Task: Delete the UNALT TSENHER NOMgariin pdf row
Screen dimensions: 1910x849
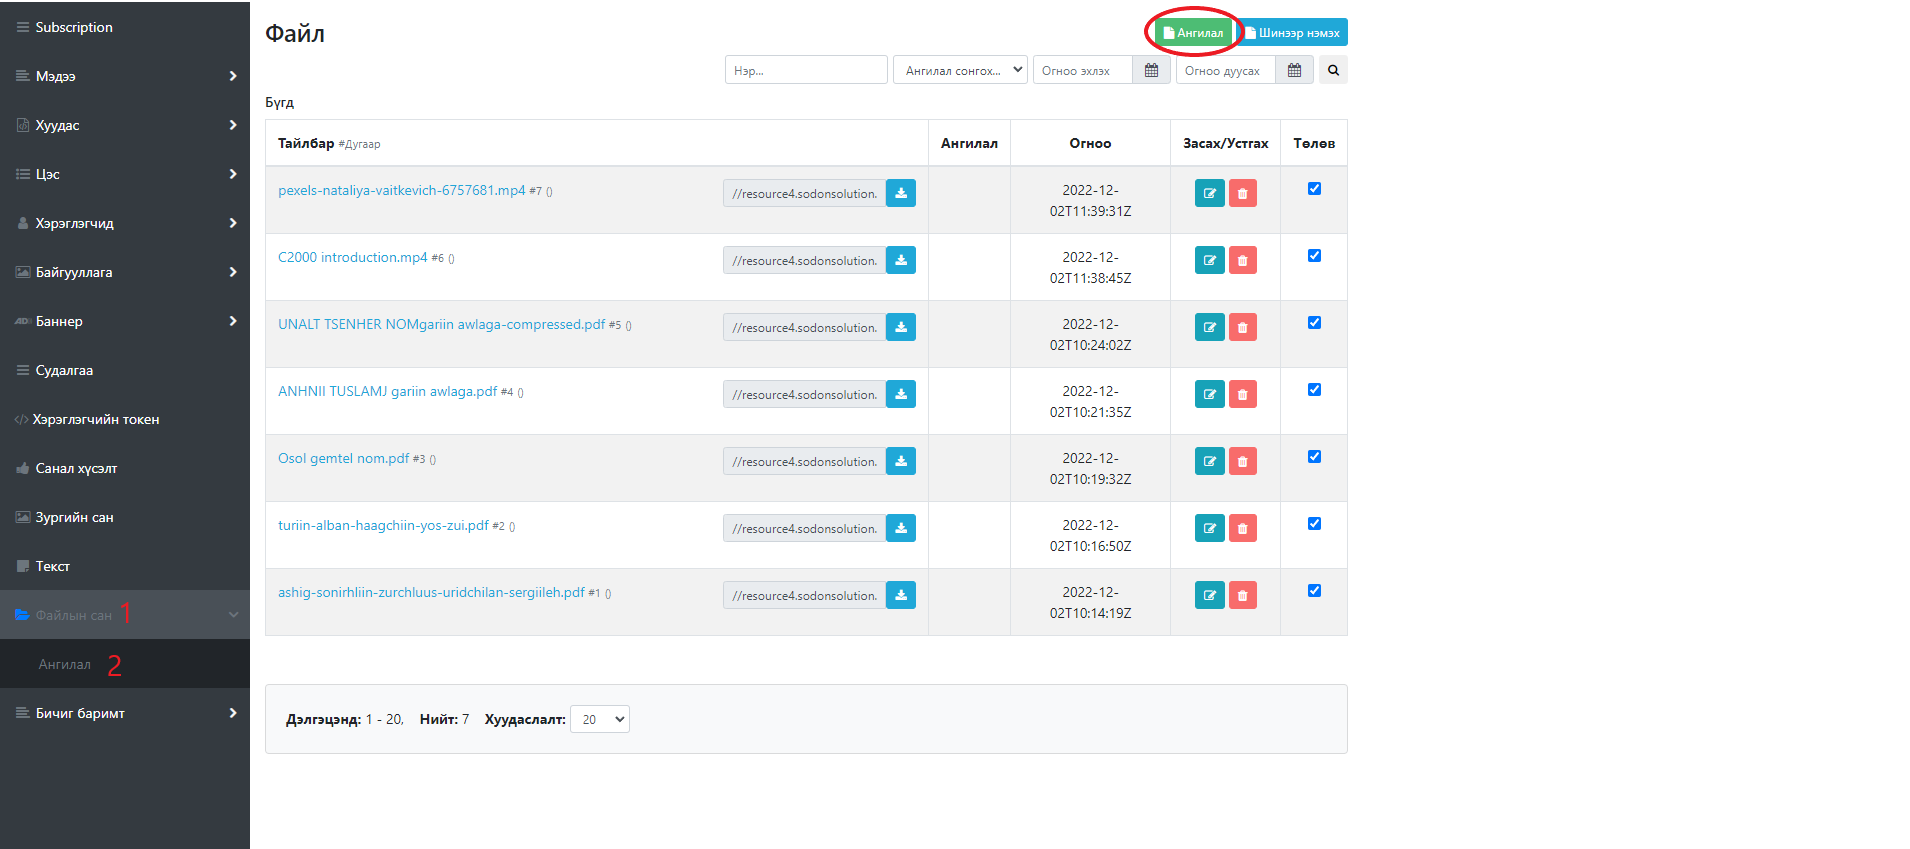Action: click(1242, 327)
